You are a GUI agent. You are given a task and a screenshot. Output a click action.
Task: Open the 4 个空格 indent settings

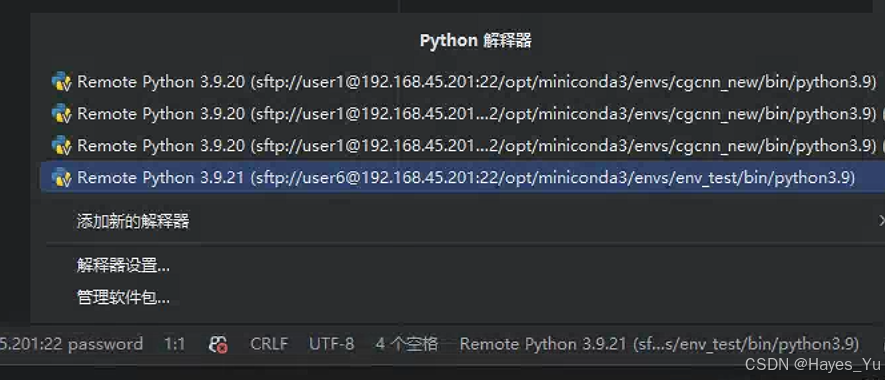tap(406, 344)
